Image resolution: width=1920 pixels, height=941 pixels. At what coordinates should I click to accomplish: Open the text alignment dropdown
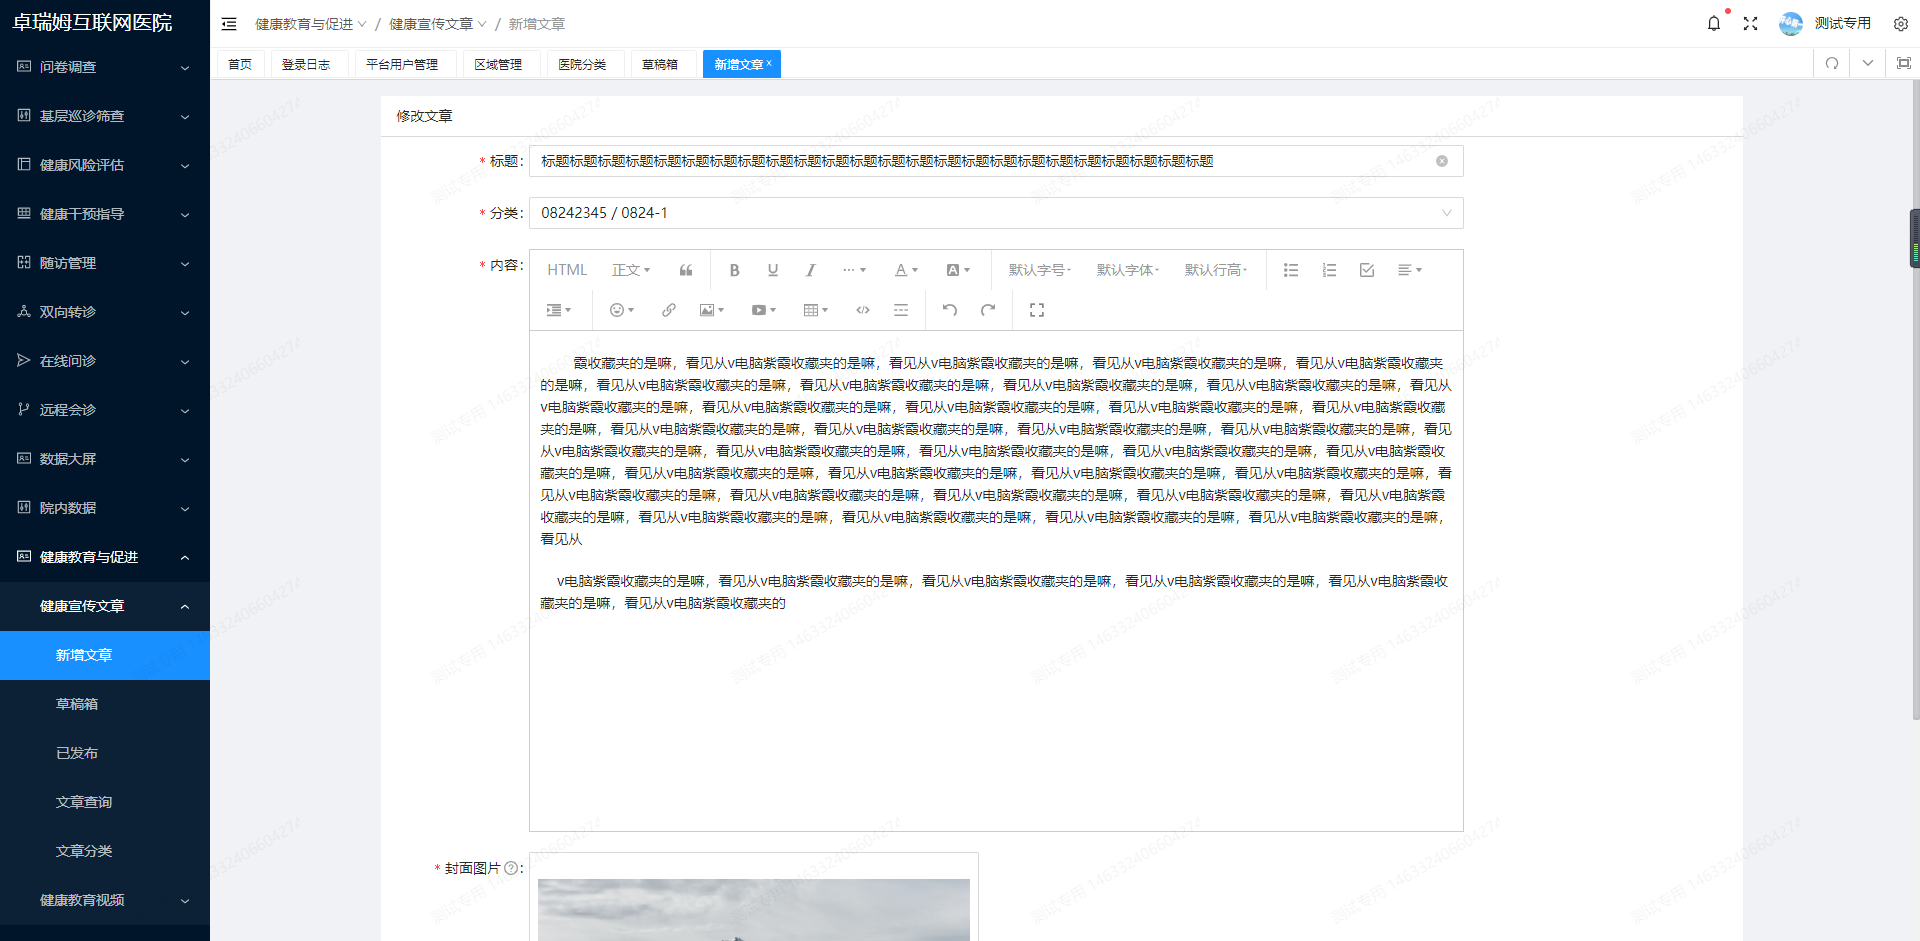(x=1409, y=270)
